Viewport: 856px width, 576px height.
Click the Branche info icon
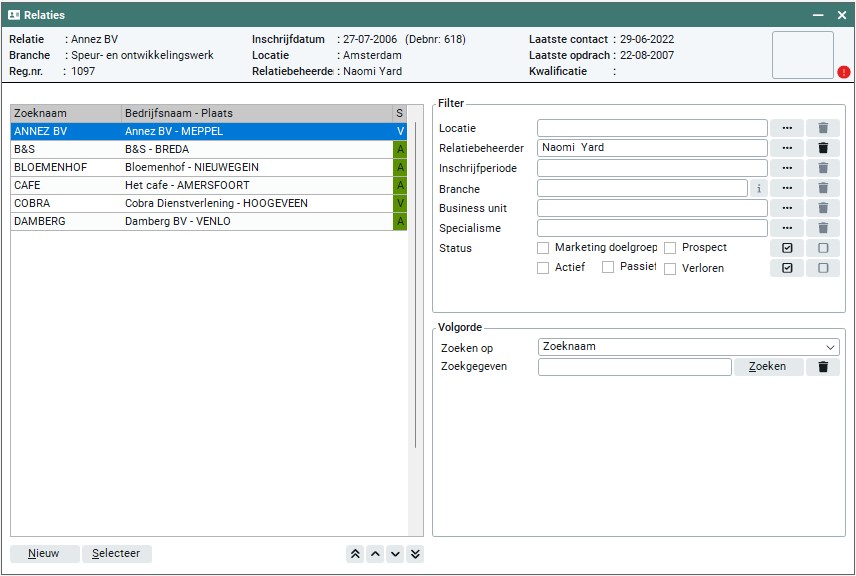point(758,188)
